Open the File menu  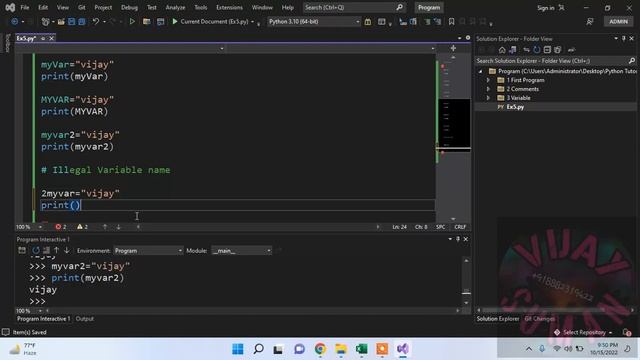click(x=25, y=7)
